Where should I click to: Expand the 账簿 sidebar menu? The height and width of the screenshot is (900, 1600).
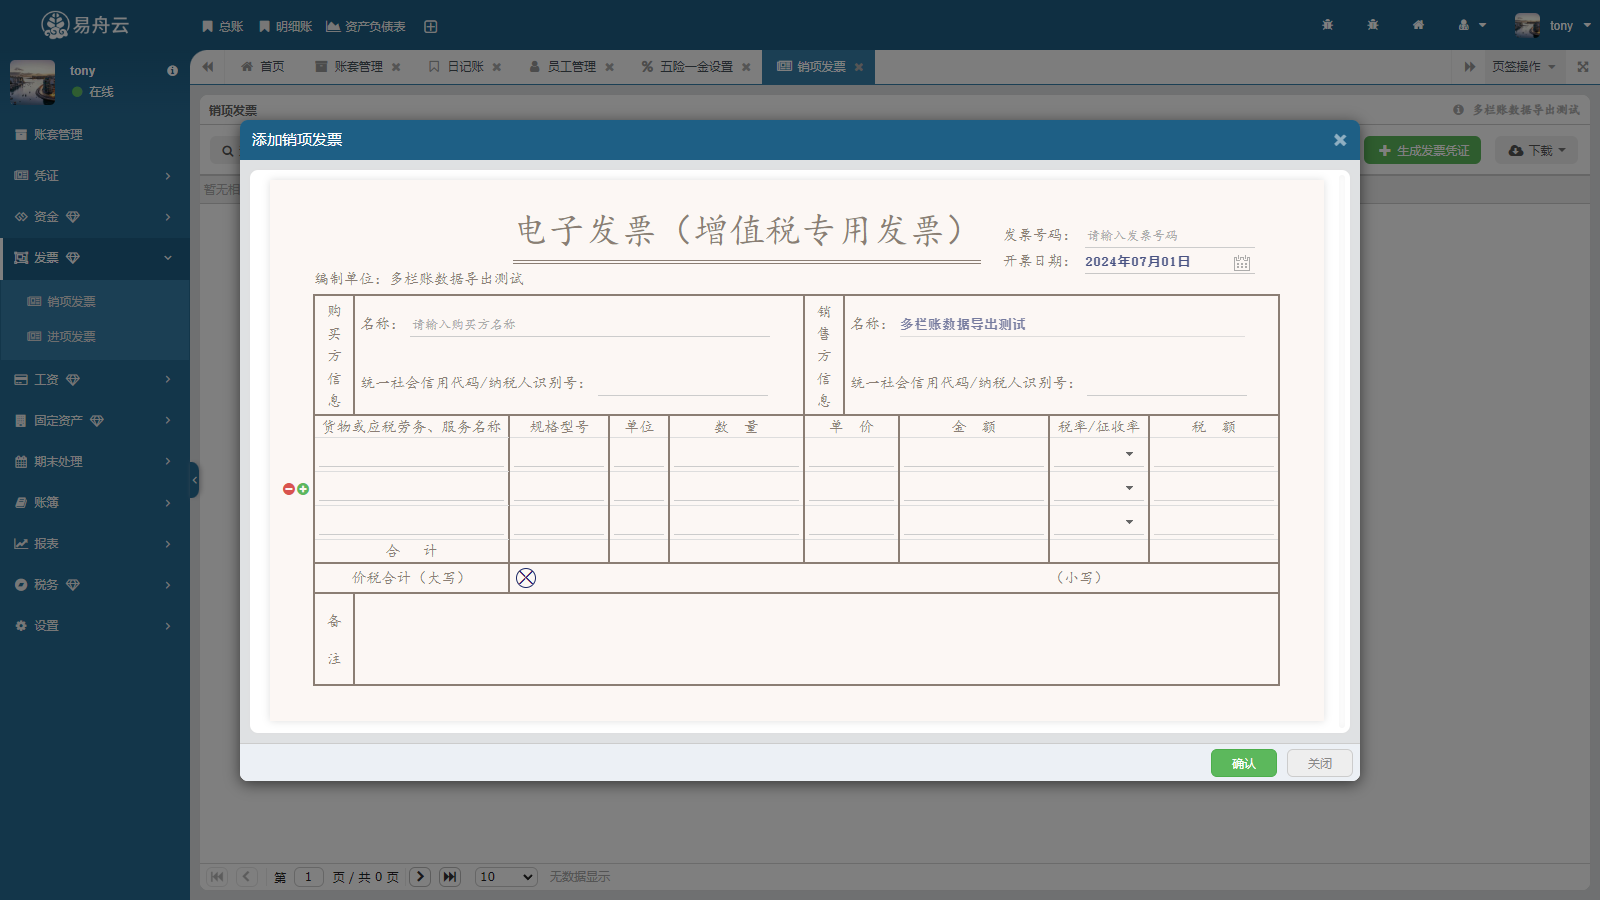[x=95, y=502]
